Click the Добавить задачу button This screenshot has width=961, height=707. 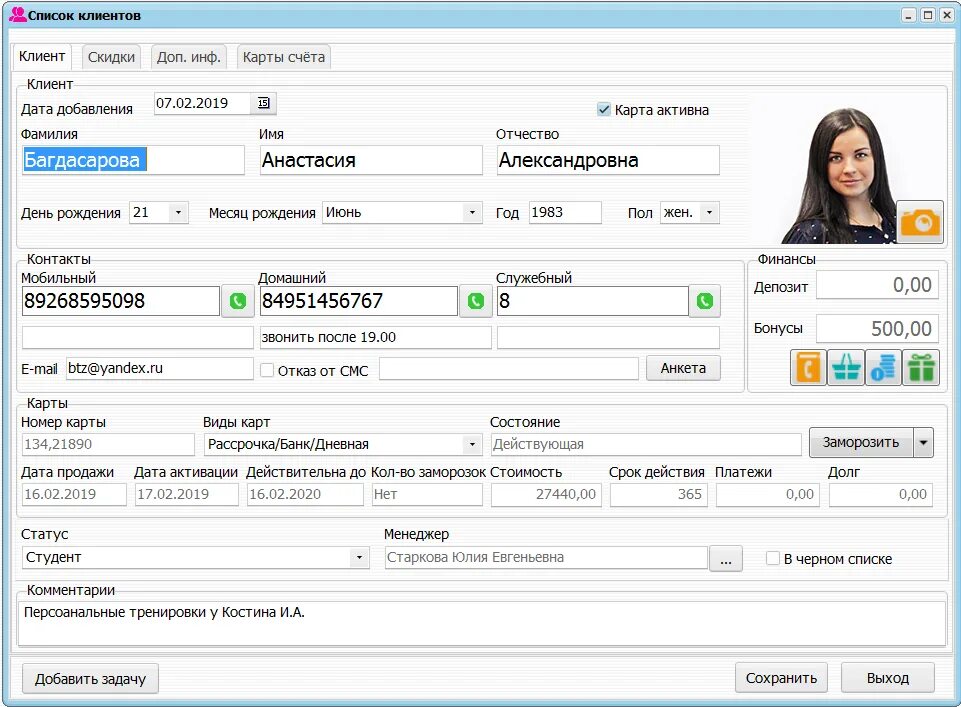click(x=90, y=679)
